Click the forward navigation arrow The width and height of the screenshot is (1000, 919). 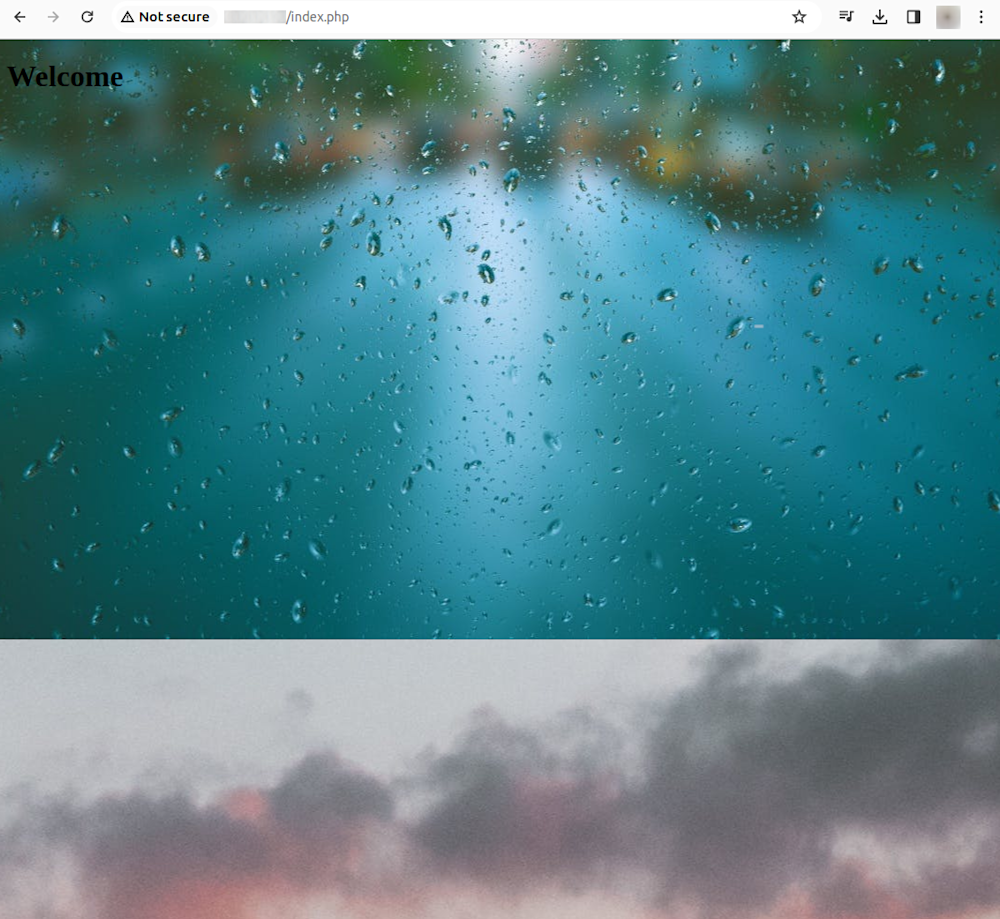pos(53,17)
